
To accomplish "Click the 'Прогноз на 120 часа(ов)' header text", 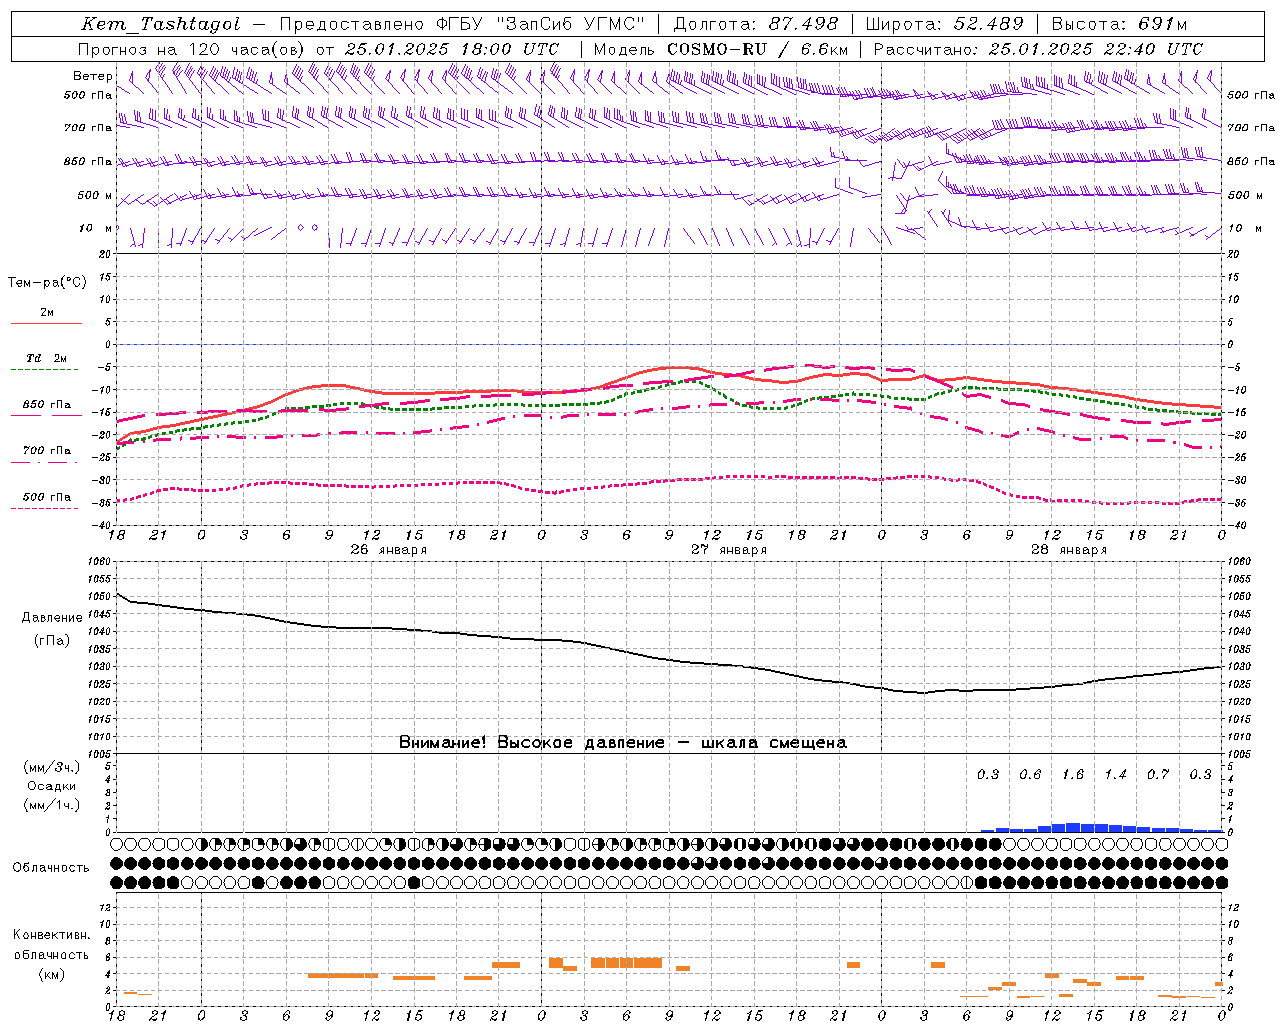I will 192,49.
